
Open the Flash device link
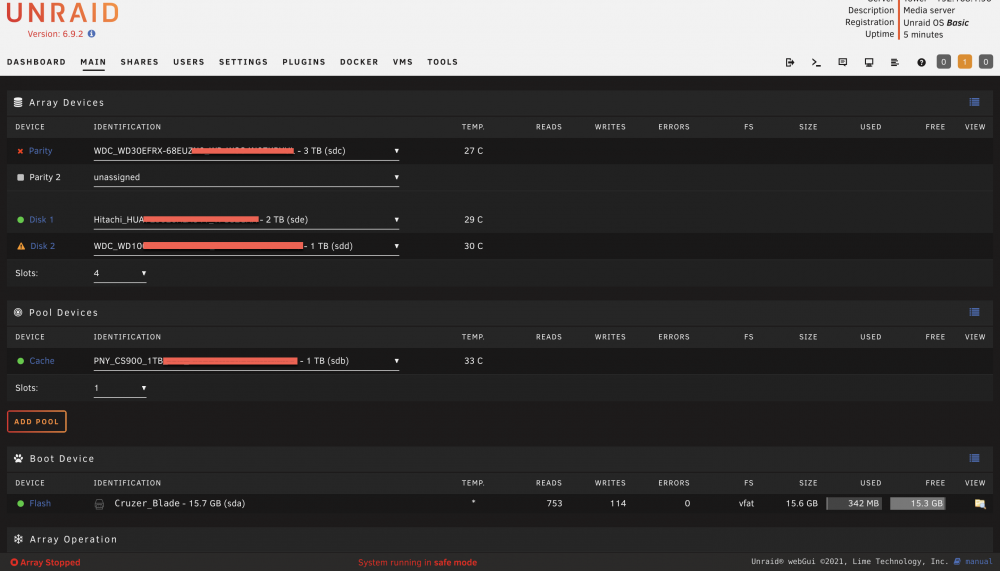40,503
